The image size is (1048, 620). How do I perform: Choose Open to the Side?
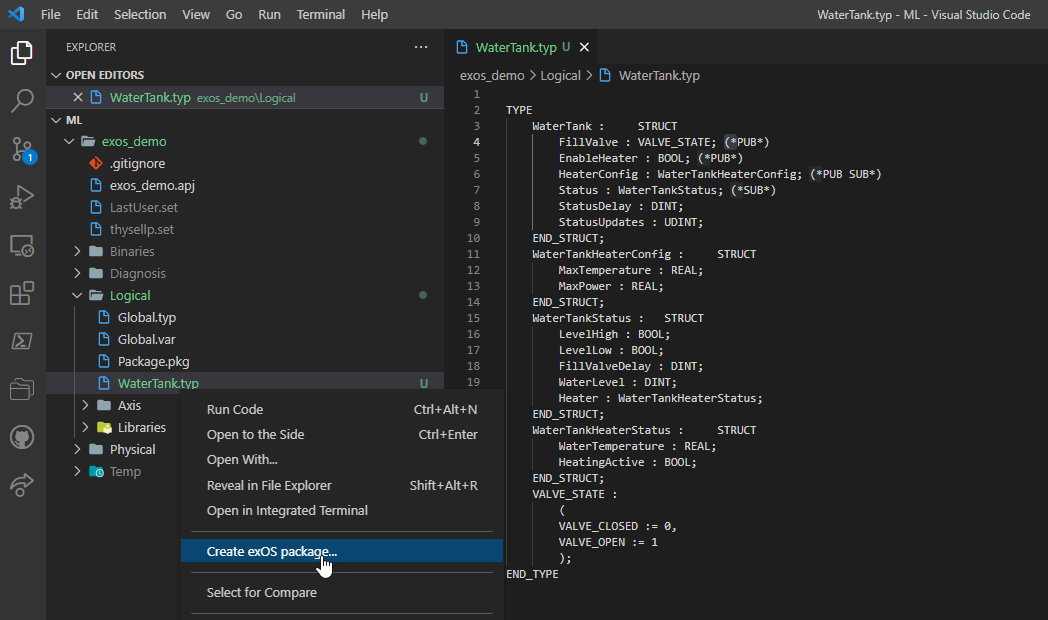tap(342, 435)
